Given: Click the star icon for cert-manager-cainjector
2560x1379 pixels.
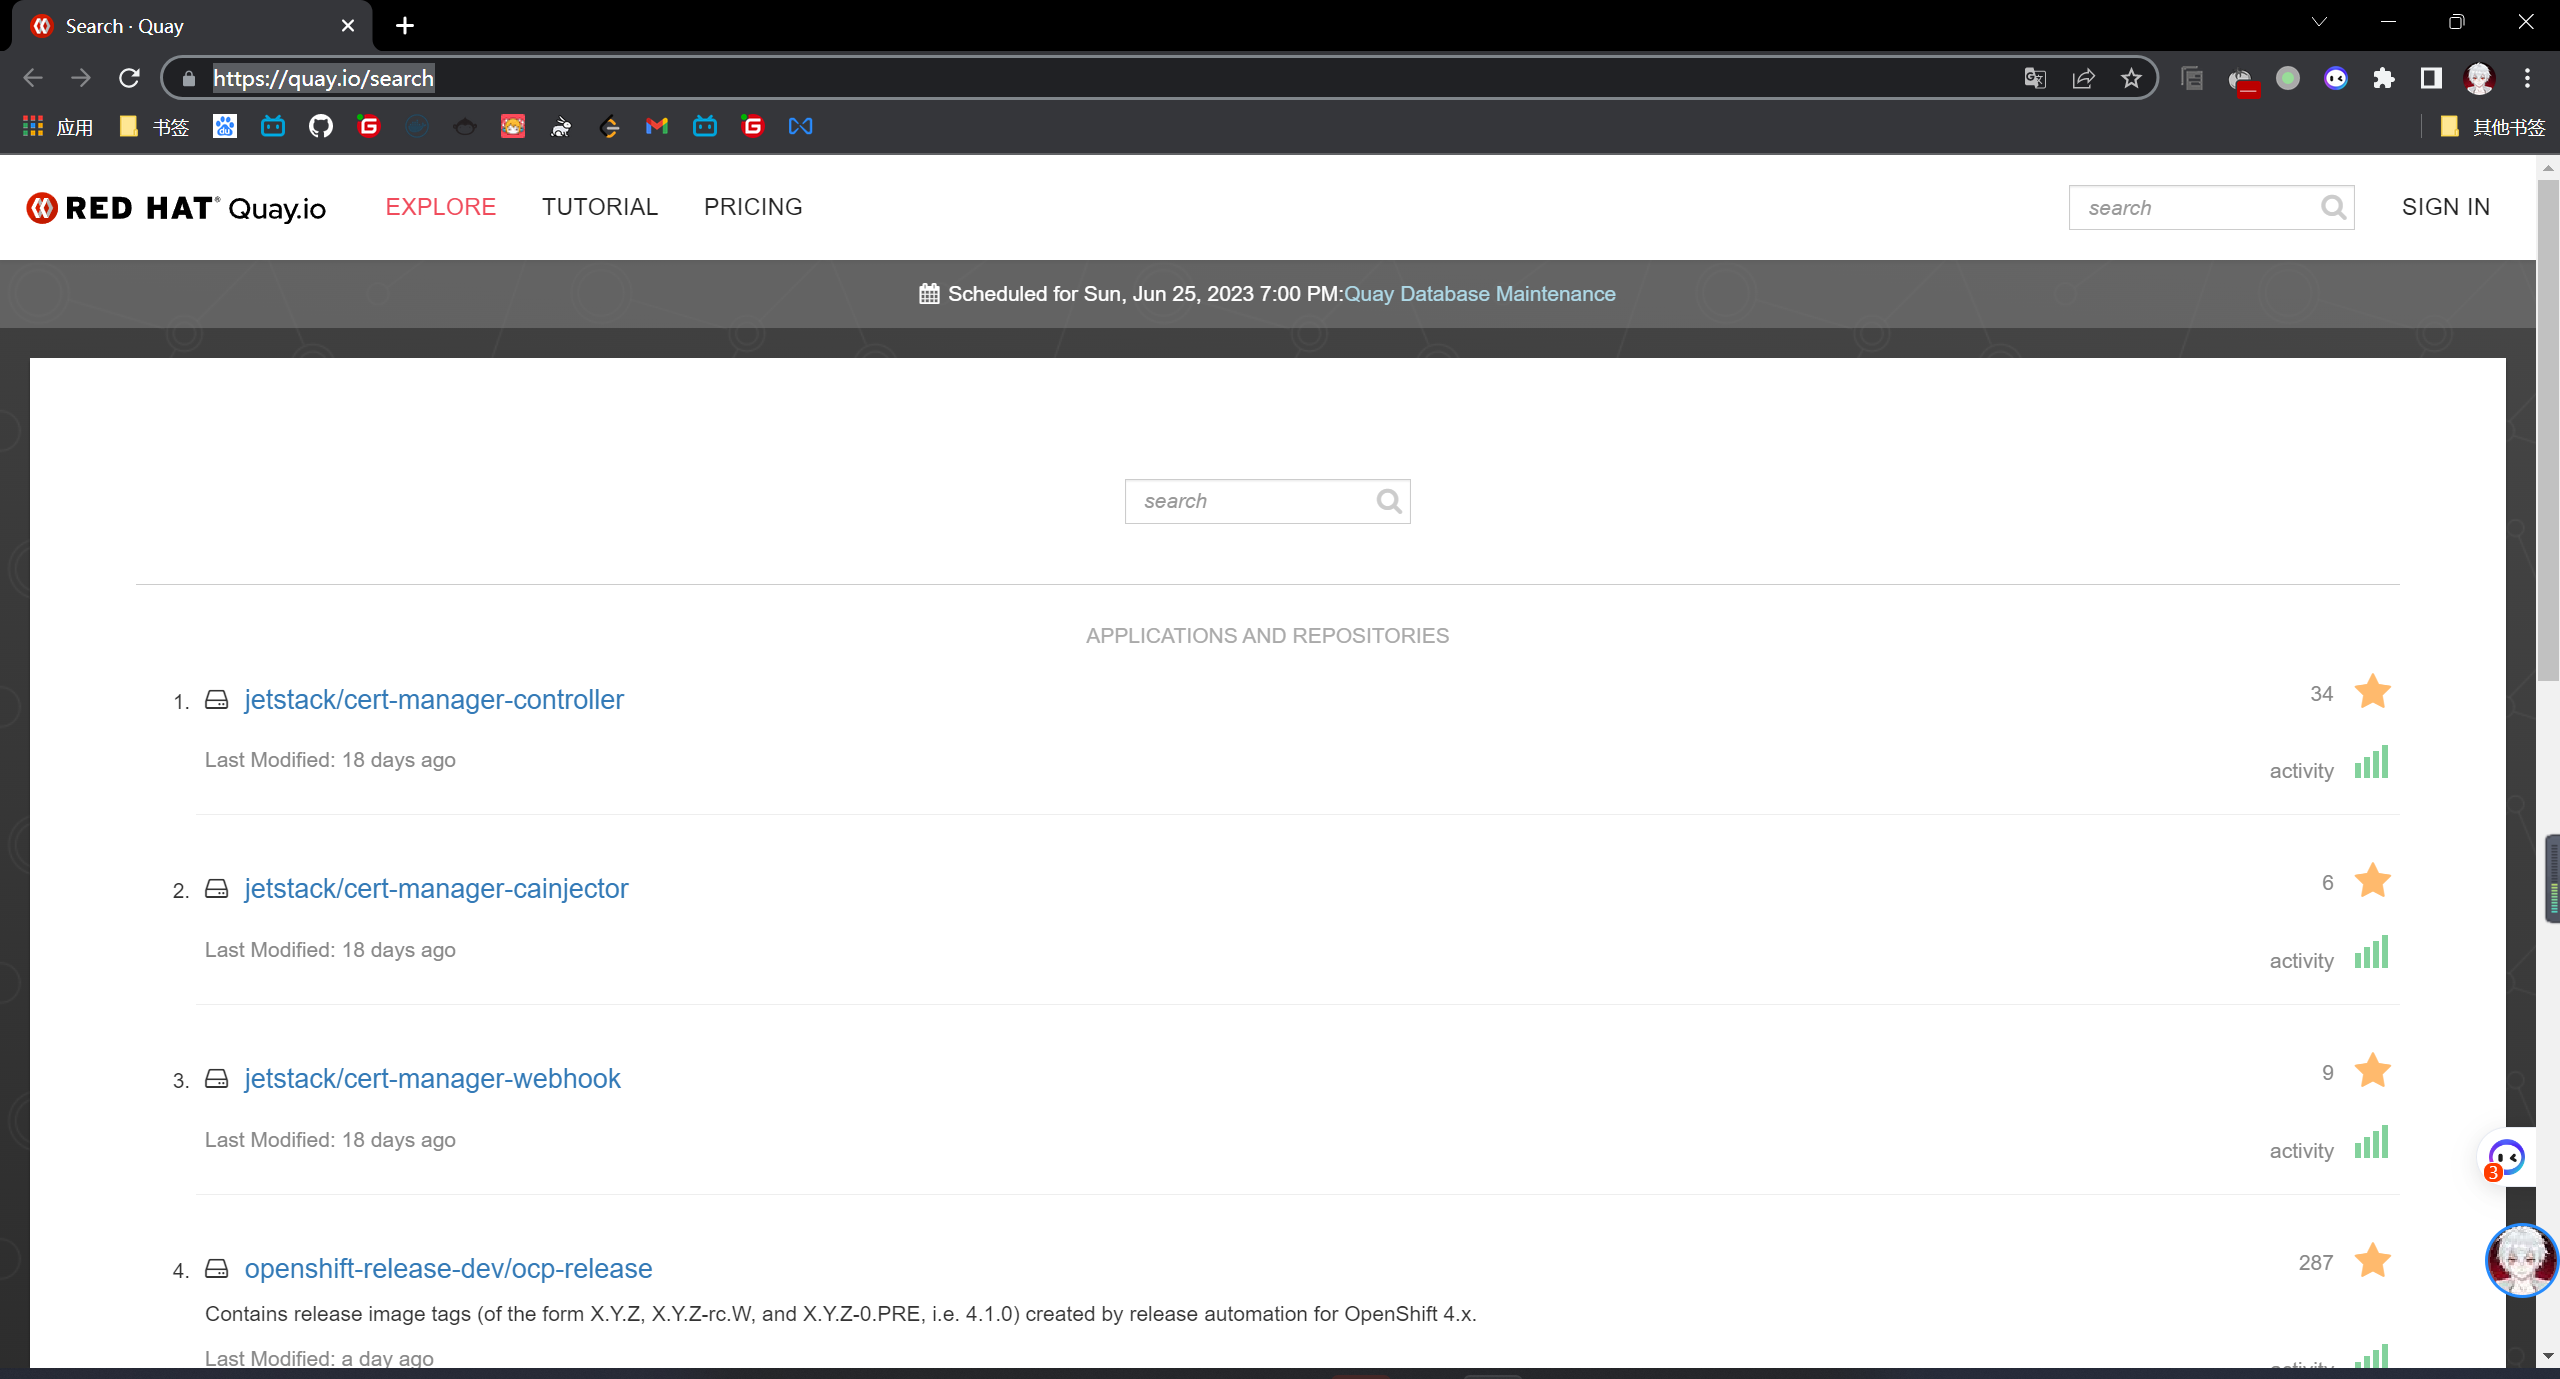Looking at the screenshot, I should pyautogui.click(x=2372, y=881).
